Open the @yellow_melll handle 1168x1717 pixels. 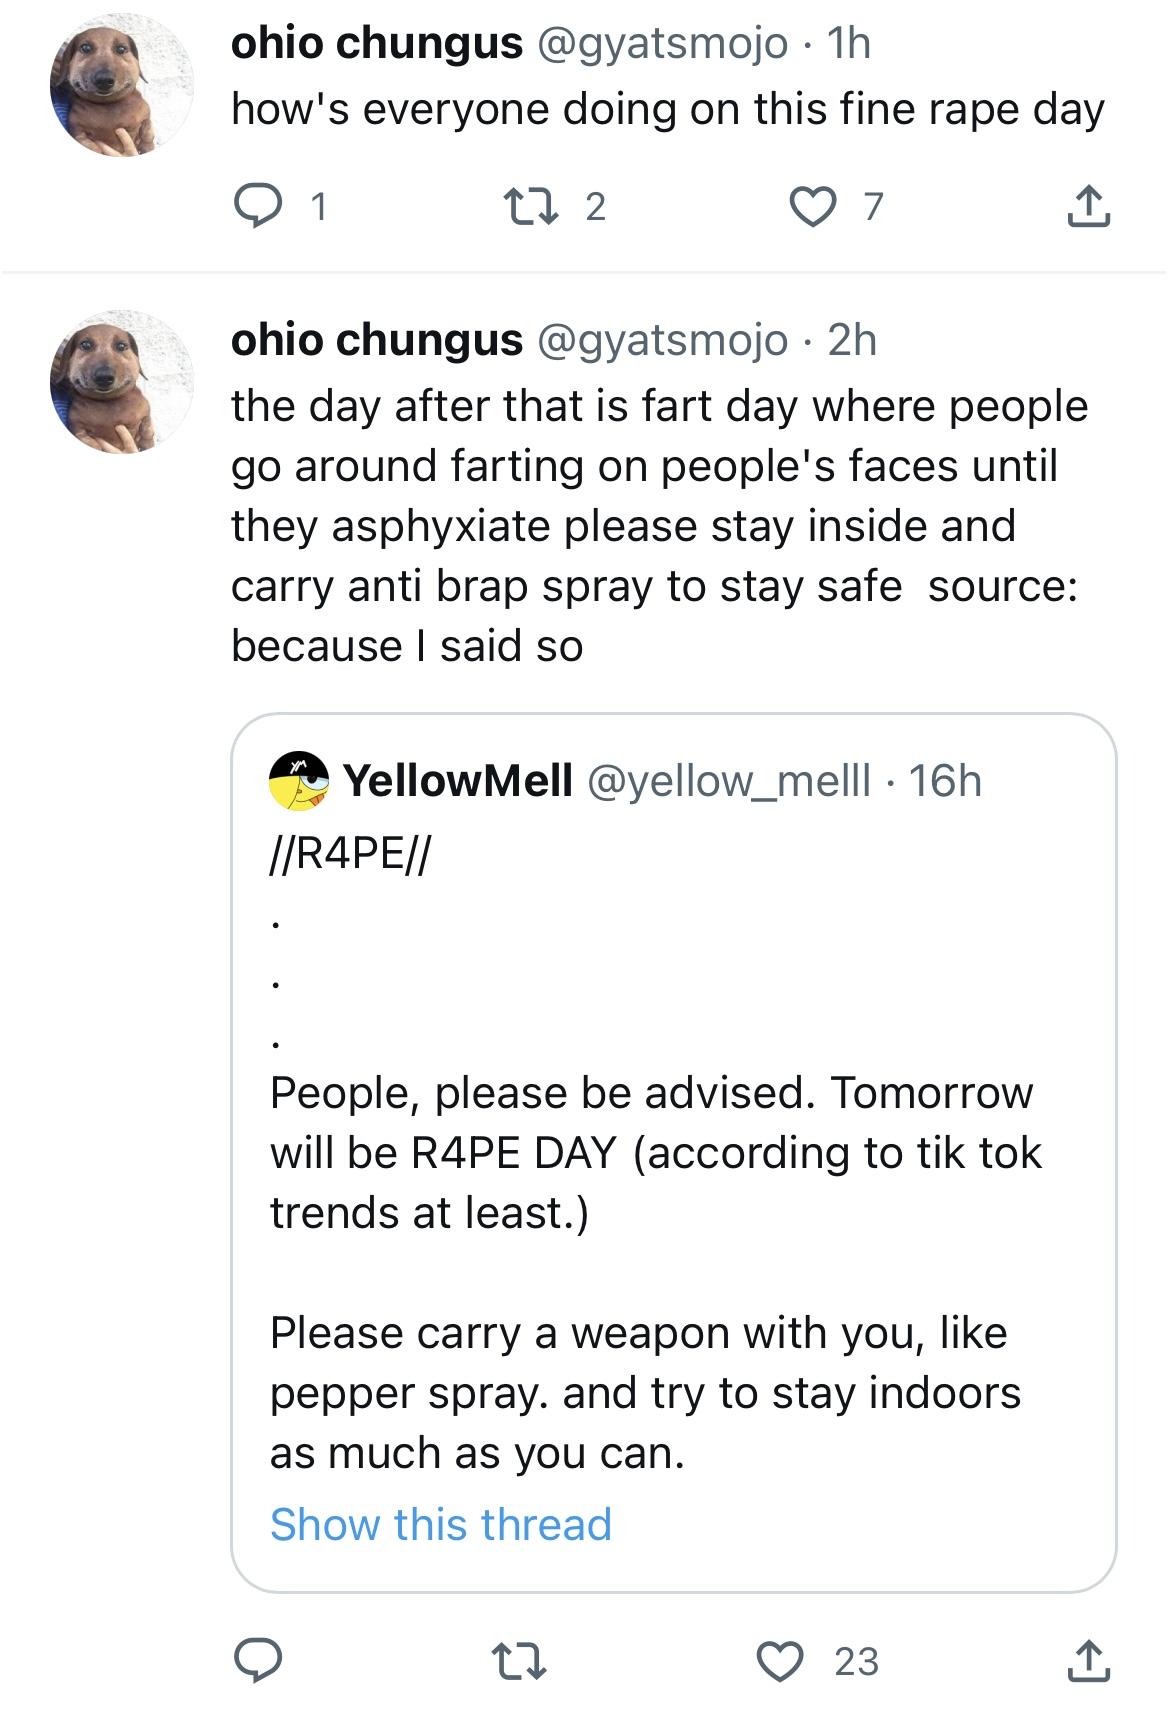[x=729, y=781]
